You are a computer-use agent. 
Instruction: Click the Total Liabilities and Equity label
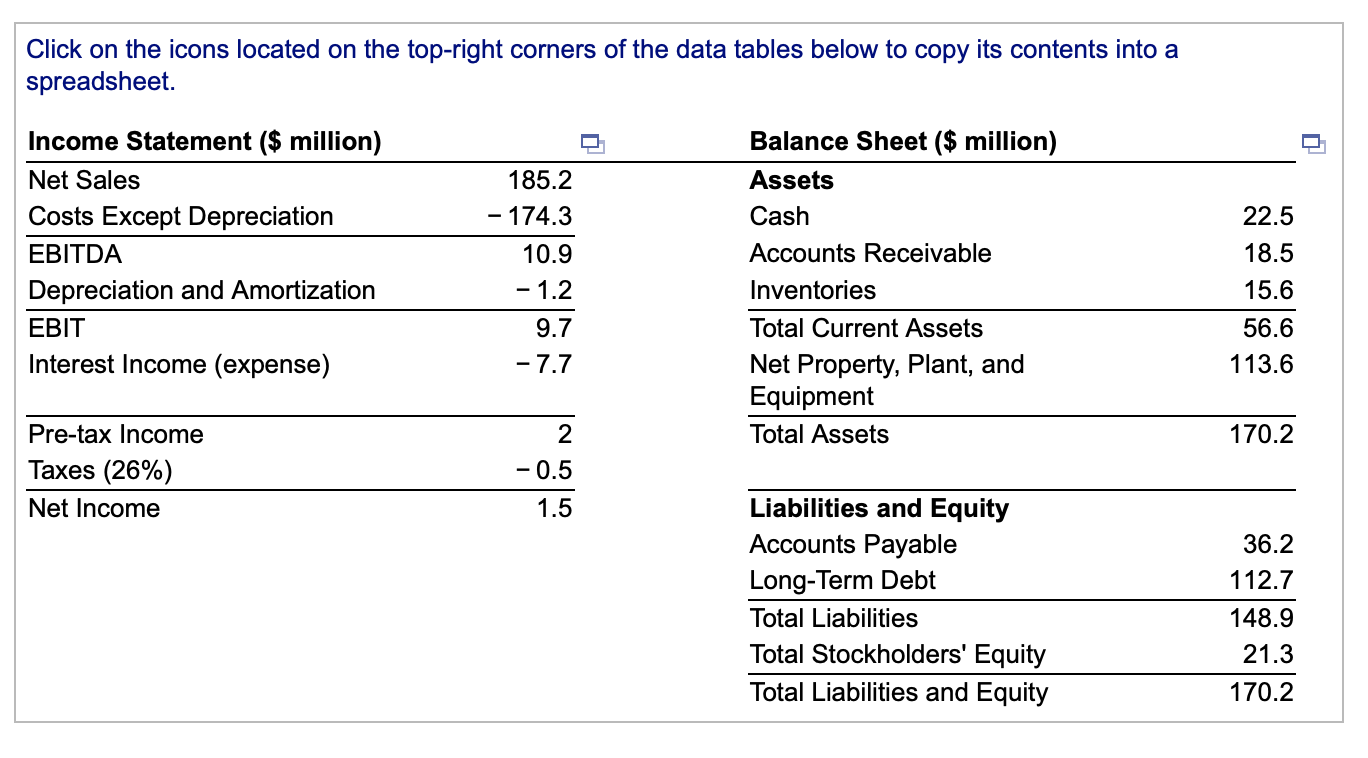[x=899, y=692]
